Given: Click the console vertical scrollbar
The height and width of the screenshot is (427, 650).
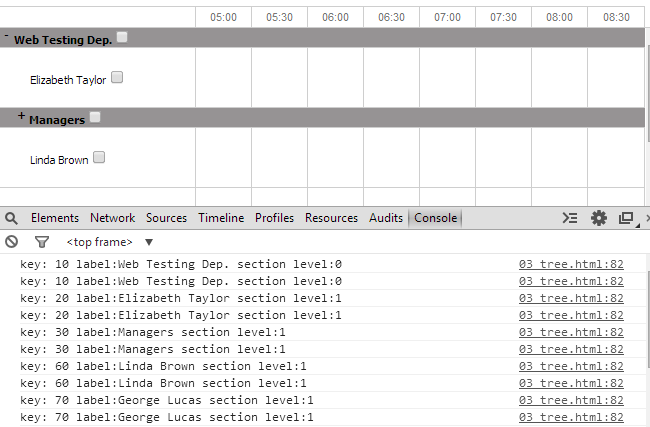Looking at the screenshot, I should 648,318.
